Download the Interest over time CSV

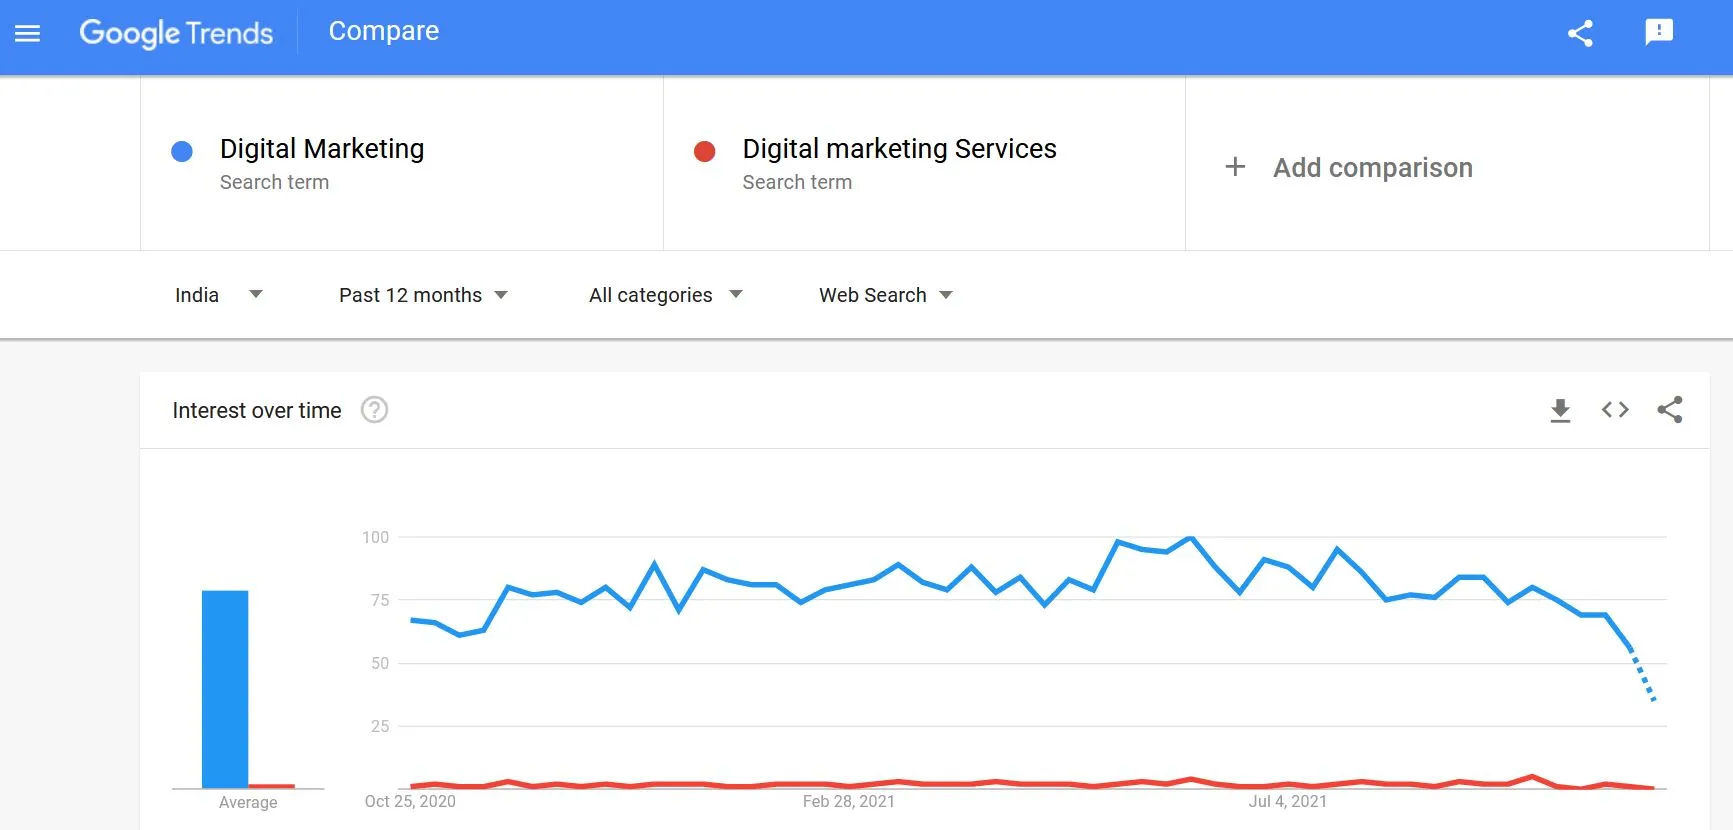point(1560,410)
